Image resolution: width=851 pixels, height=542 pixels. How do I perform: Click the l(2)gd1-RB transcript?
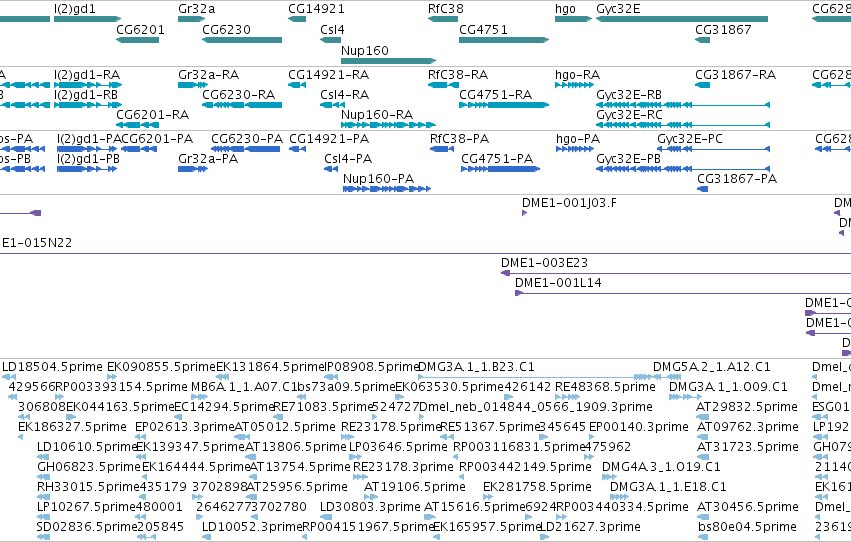tap(88, 105)
